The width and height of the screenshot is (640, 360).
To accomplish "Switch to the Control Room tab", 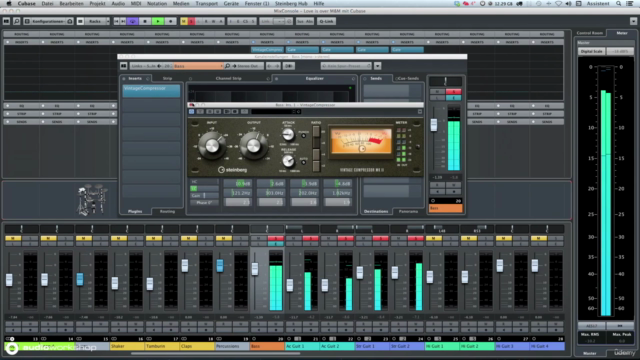I will (590, 33).
